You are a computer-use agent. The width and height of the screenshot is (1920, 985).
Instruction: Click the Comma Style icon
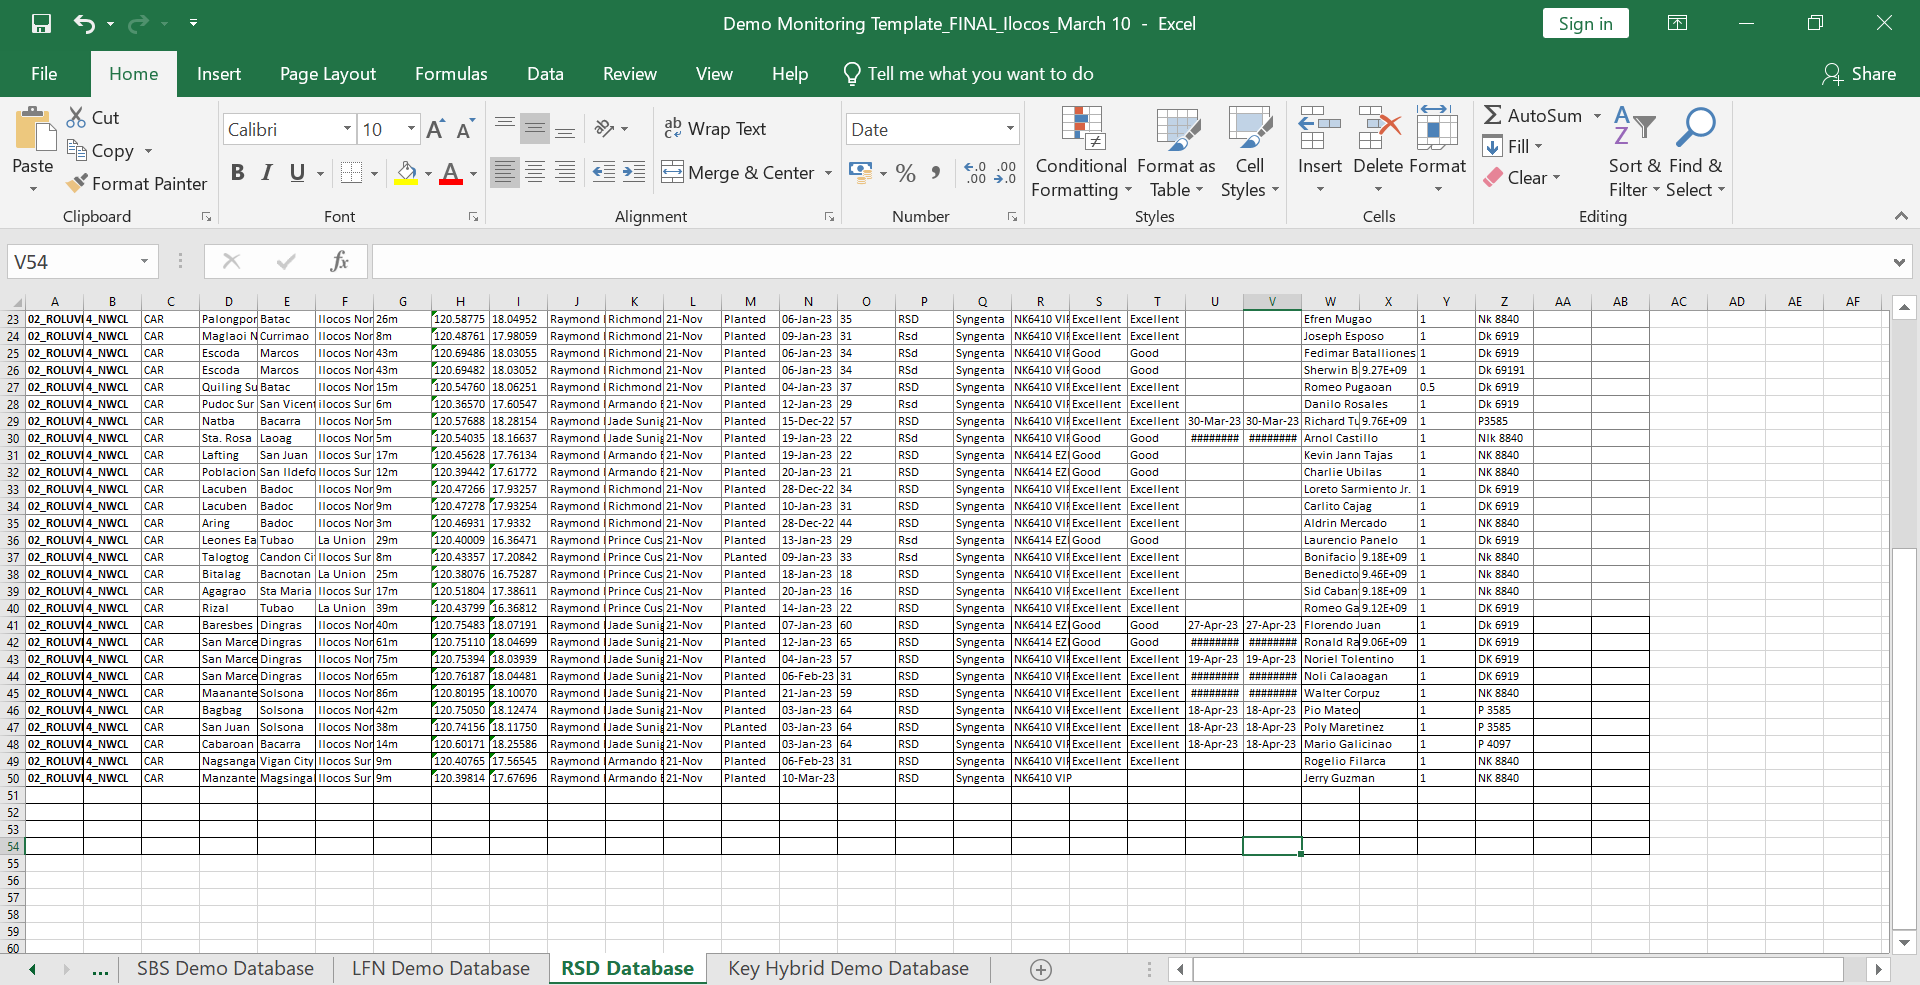(x=936, y=173)
